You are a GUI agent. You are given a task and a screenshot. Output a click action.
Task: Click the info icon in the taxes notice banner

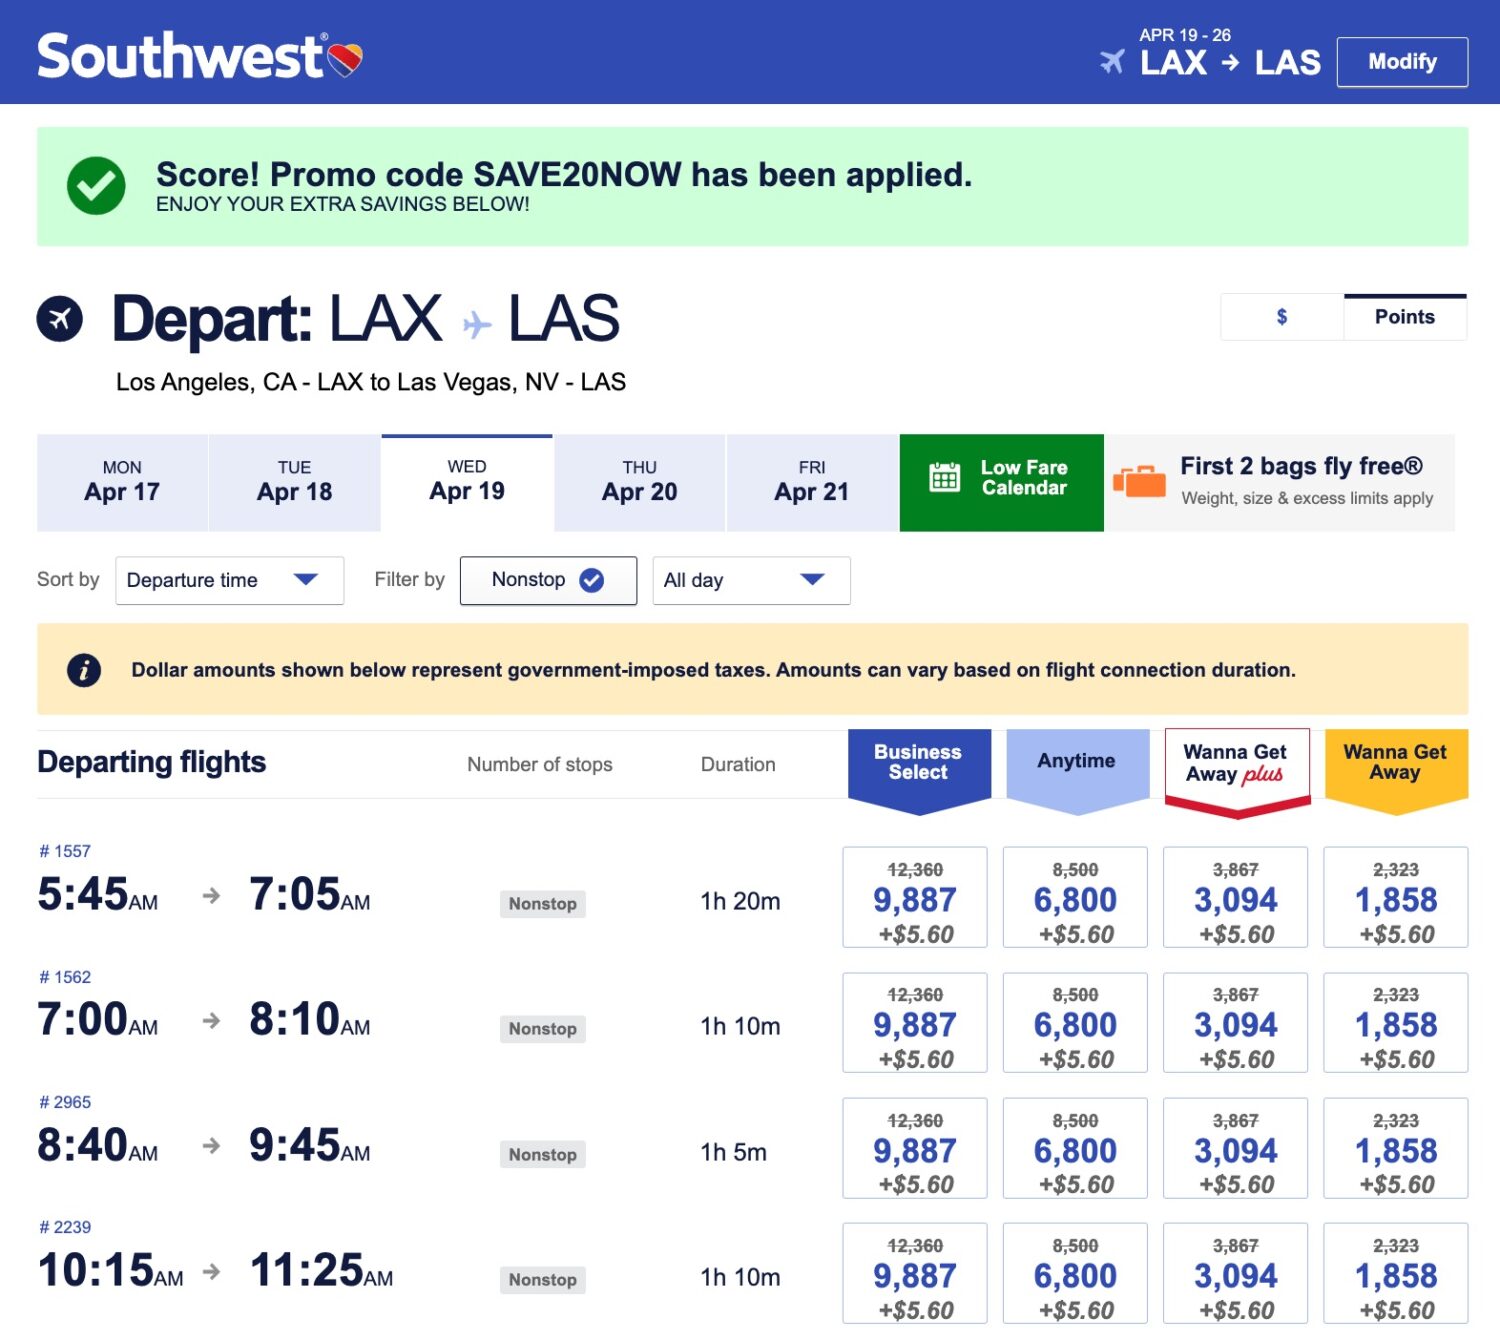pos(85,670)
